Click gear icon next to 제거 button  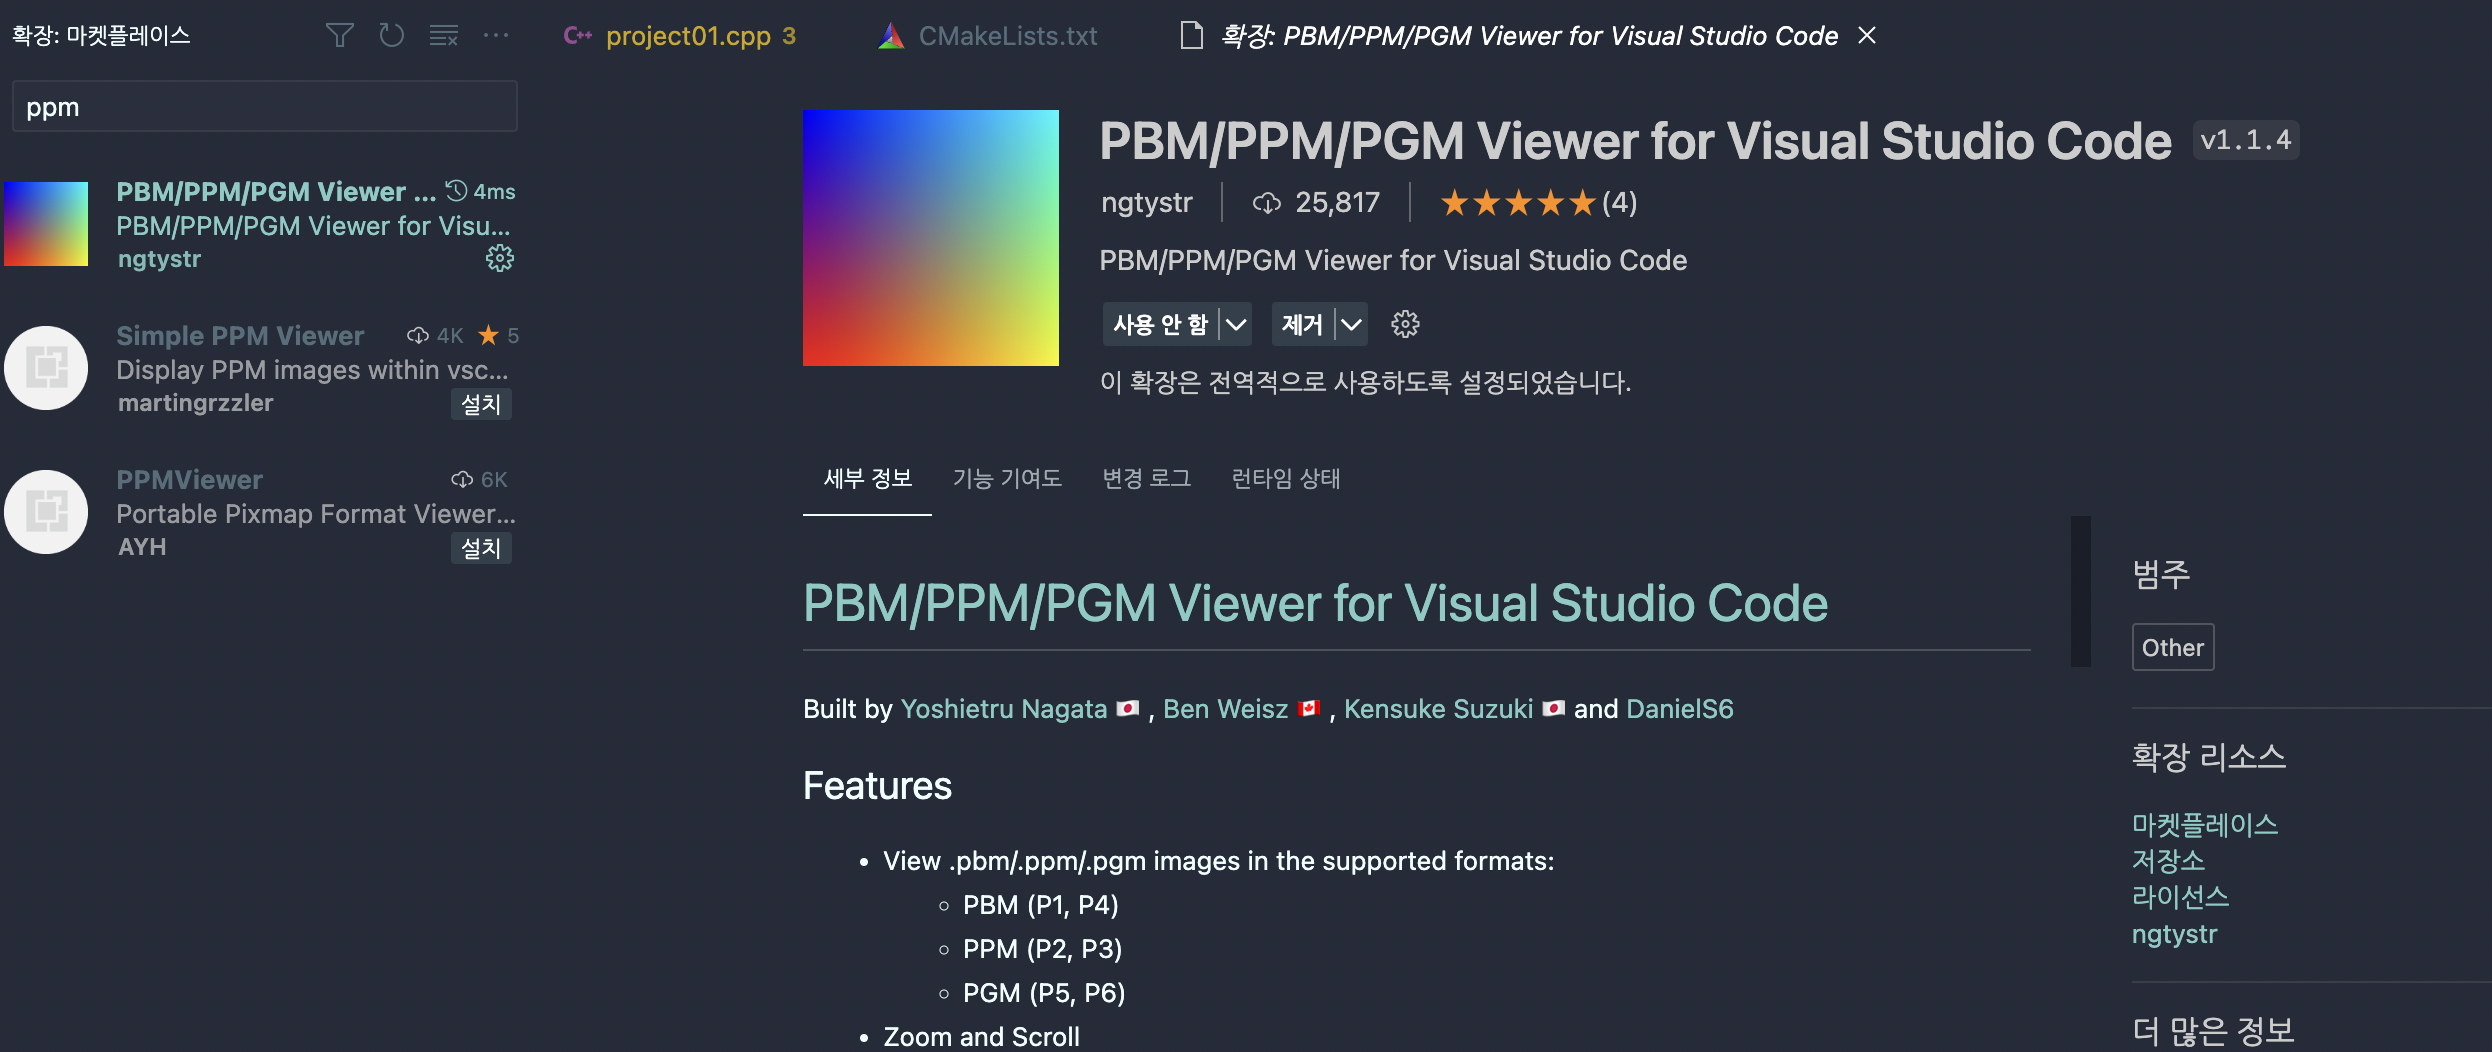coord(1405,324)
